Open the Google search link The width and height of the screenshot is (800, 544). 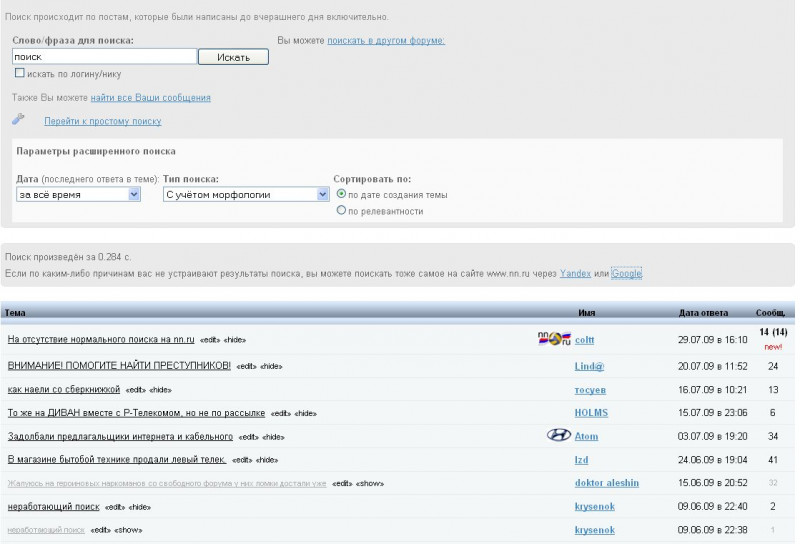tap(626, 273)
